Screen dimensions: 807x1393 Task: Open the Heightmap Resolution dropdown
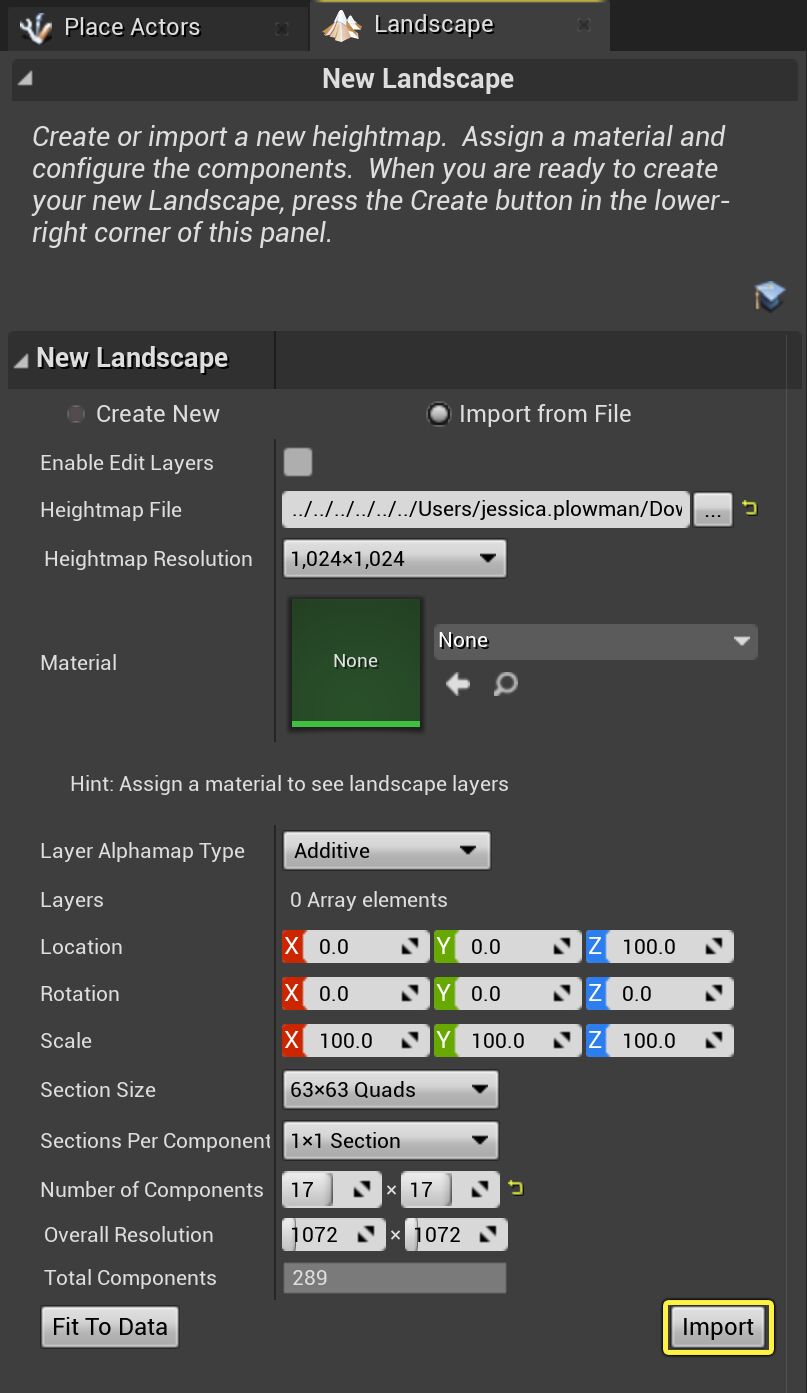[x=394, y=558]
